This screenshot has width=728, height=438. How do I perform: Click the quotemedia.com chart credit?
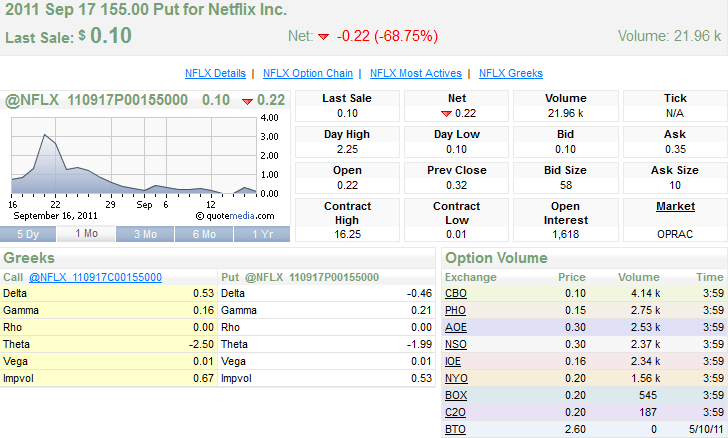coord(235,216)
